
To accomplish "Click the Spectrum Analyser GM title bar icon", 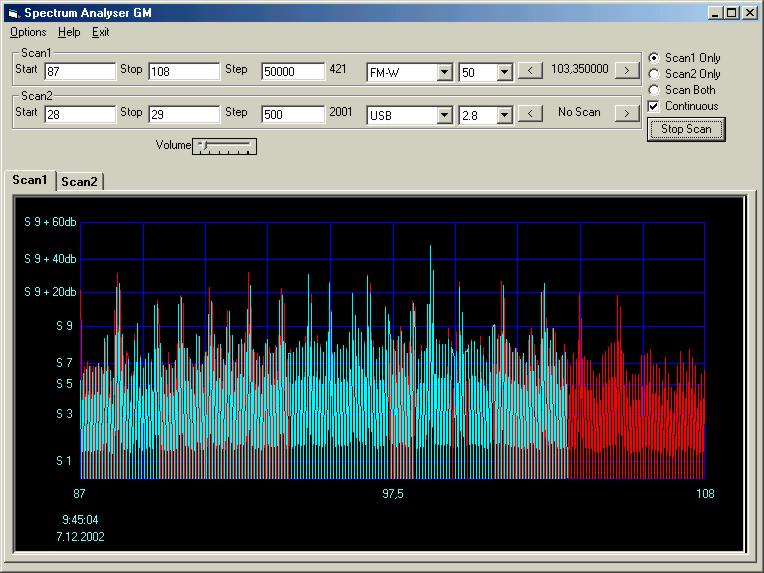I will [14, 13].
